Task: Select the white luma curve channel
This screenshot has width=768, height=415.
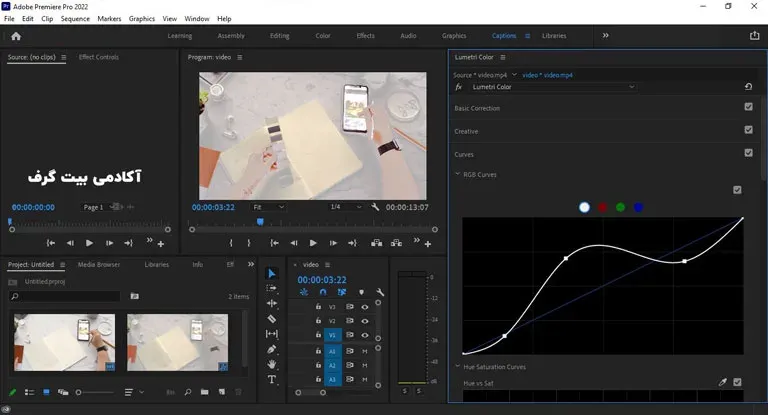Action: point(584,207)
